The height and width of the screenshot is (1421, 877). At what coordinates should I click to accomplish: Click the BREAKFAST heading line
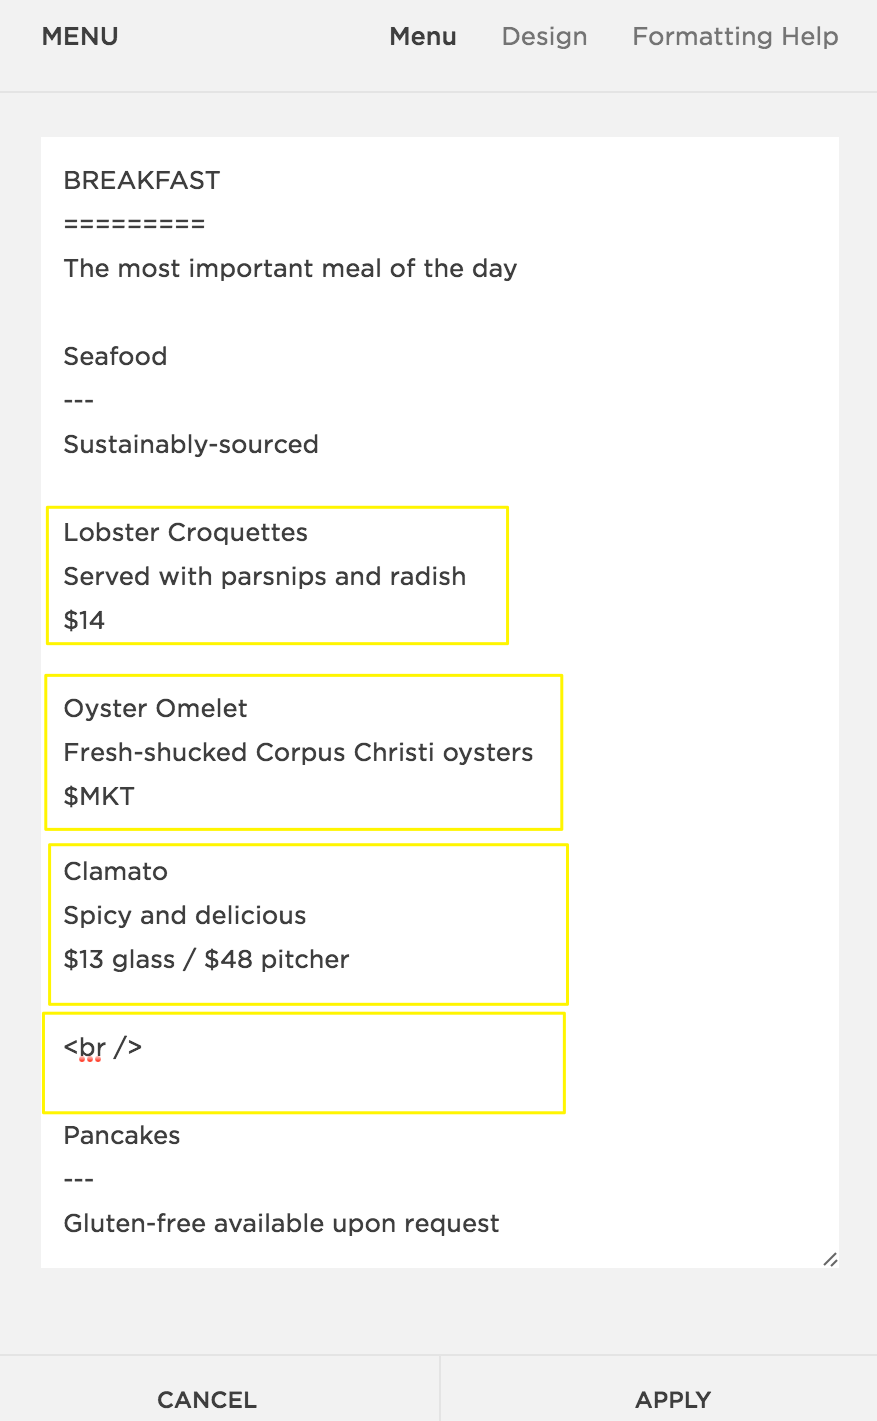click(142, 180)
